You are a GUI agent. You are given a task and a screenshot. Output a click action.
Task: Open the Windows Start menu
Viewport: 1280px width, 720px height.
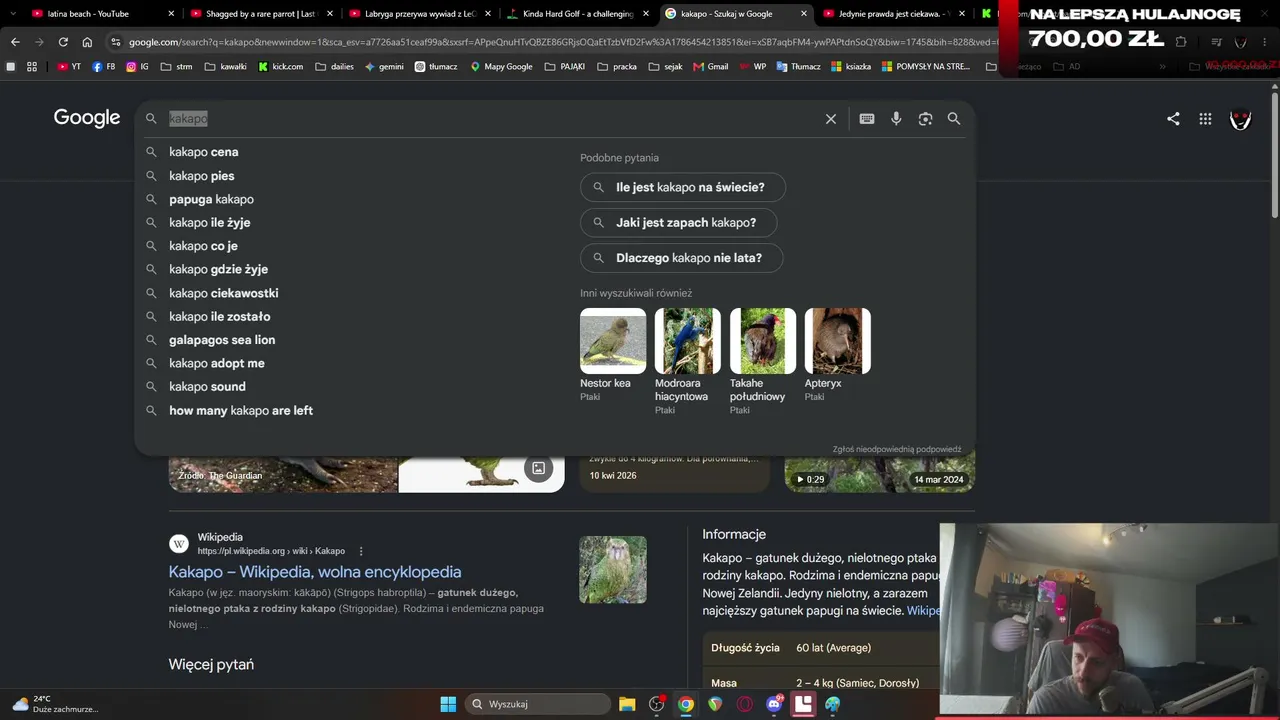[x=448, y=704]
